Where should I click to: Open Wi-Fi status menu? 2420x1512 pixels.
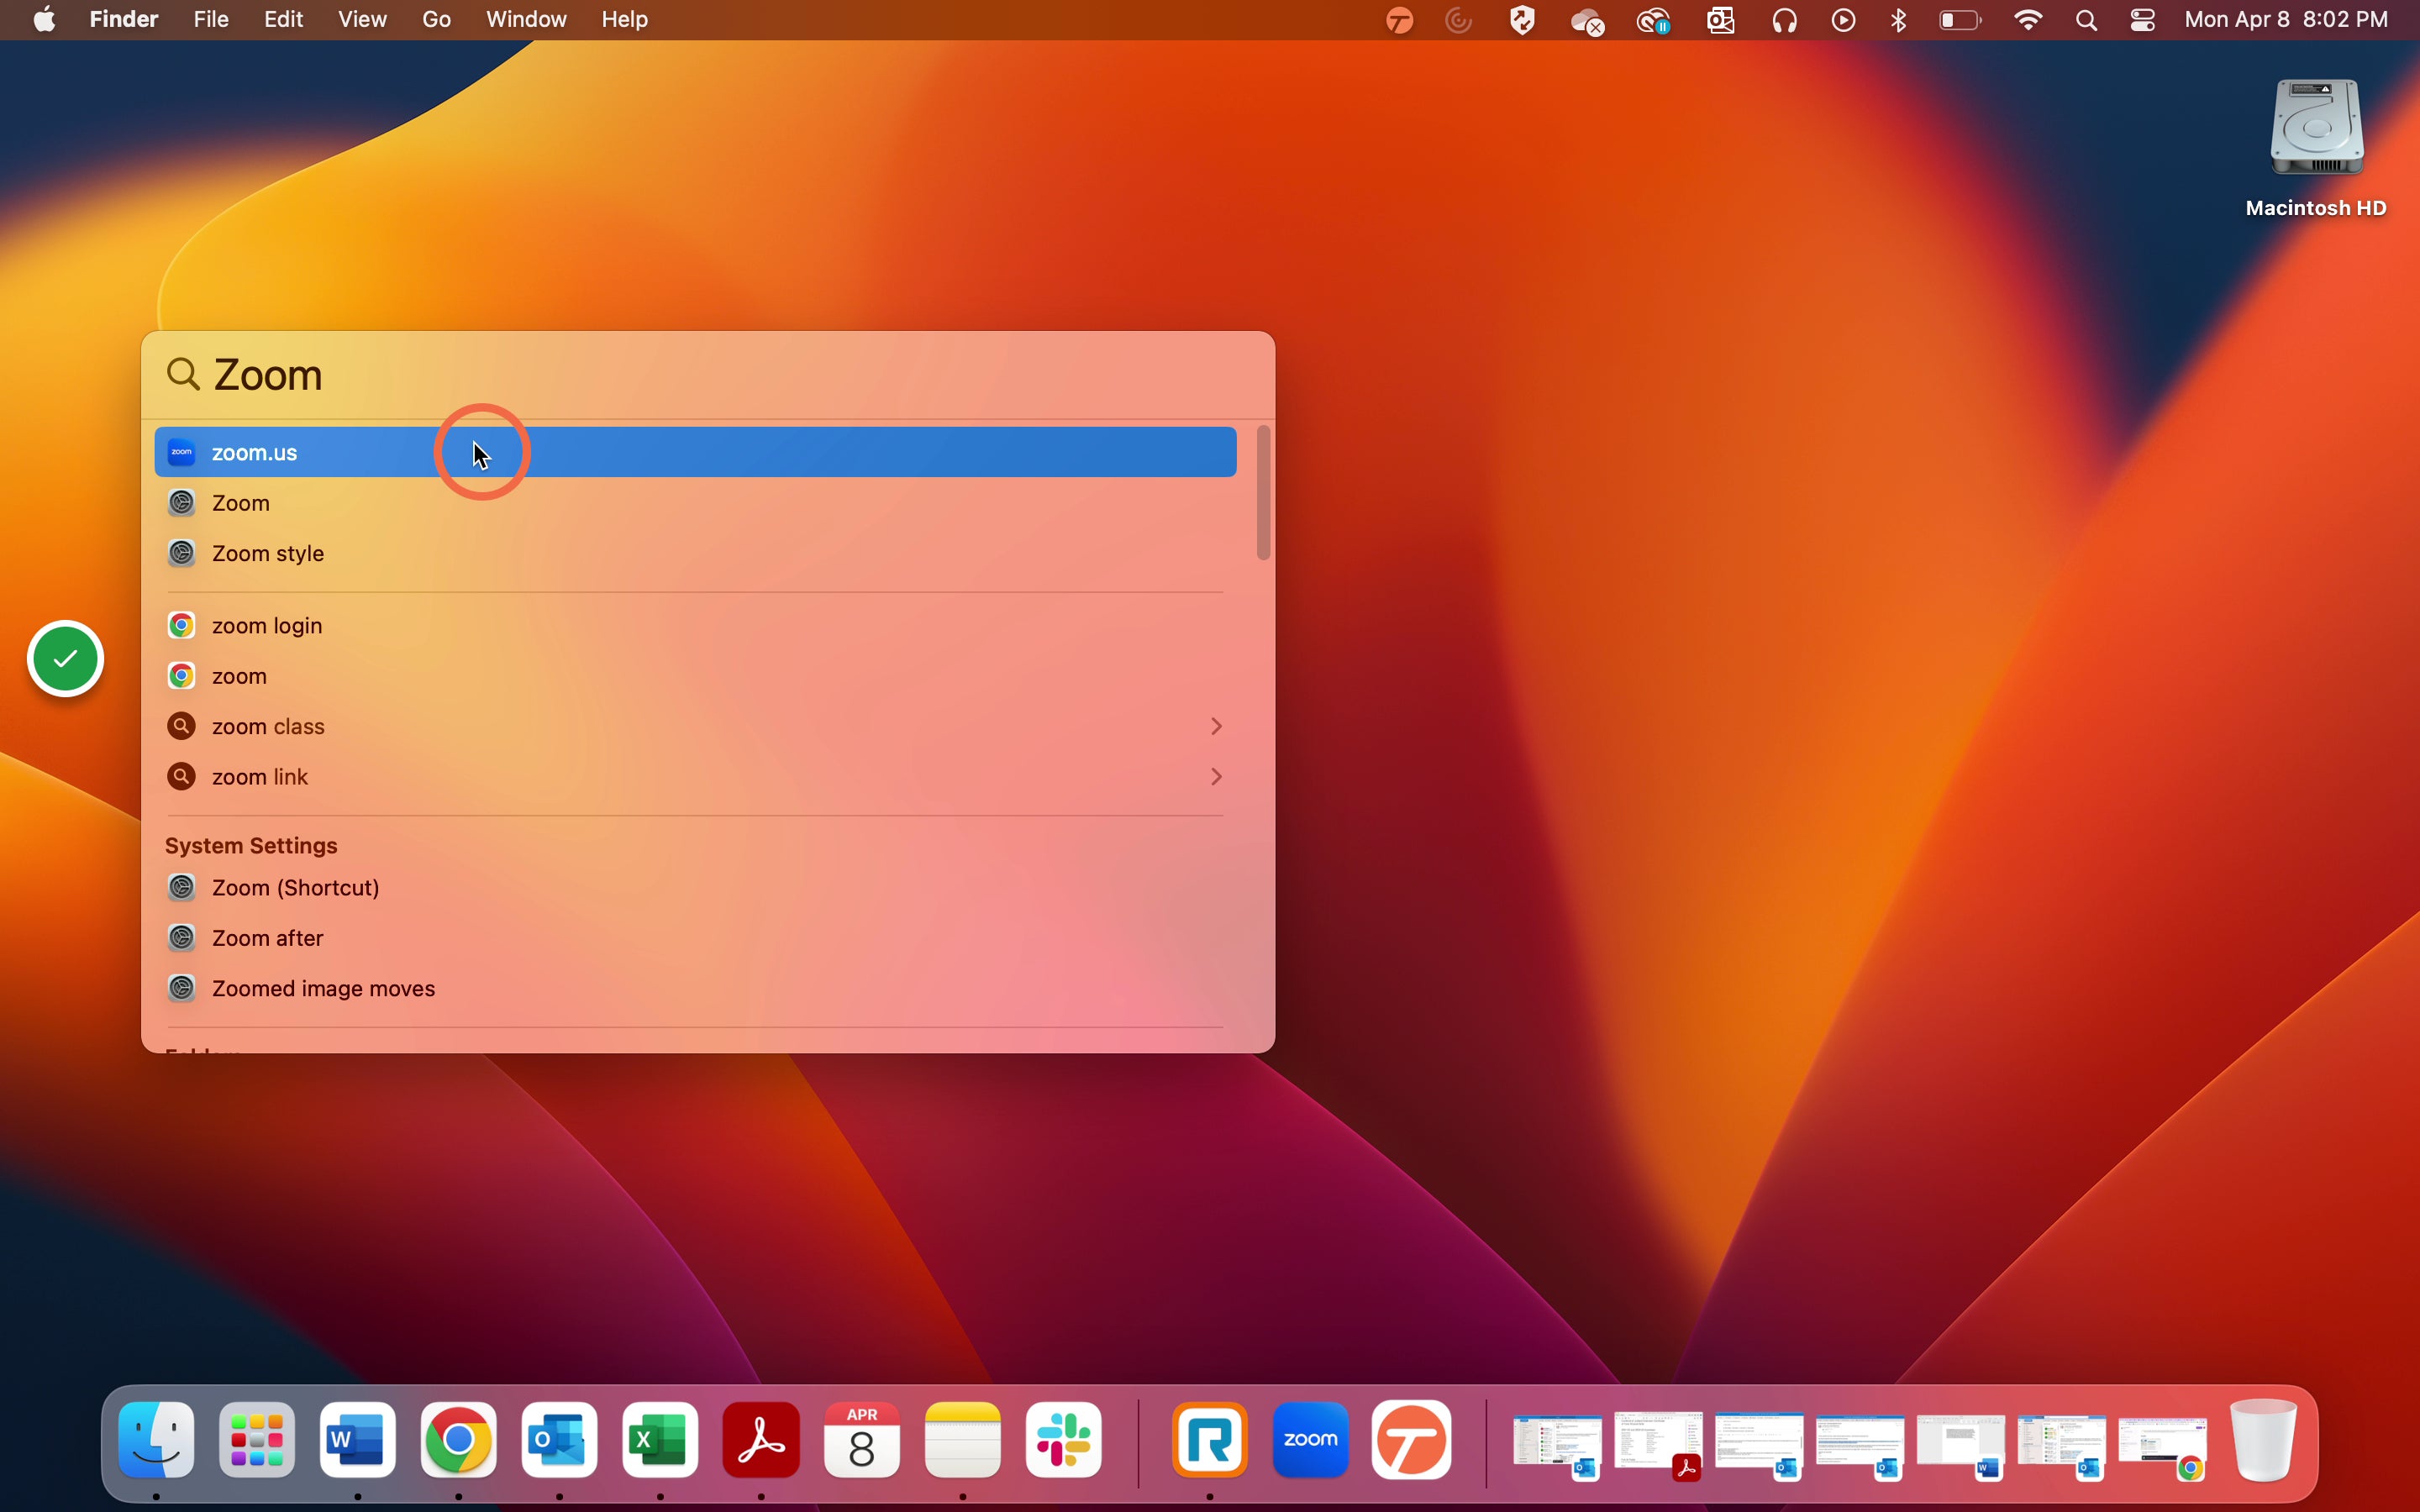click(x=2028, y=20)
